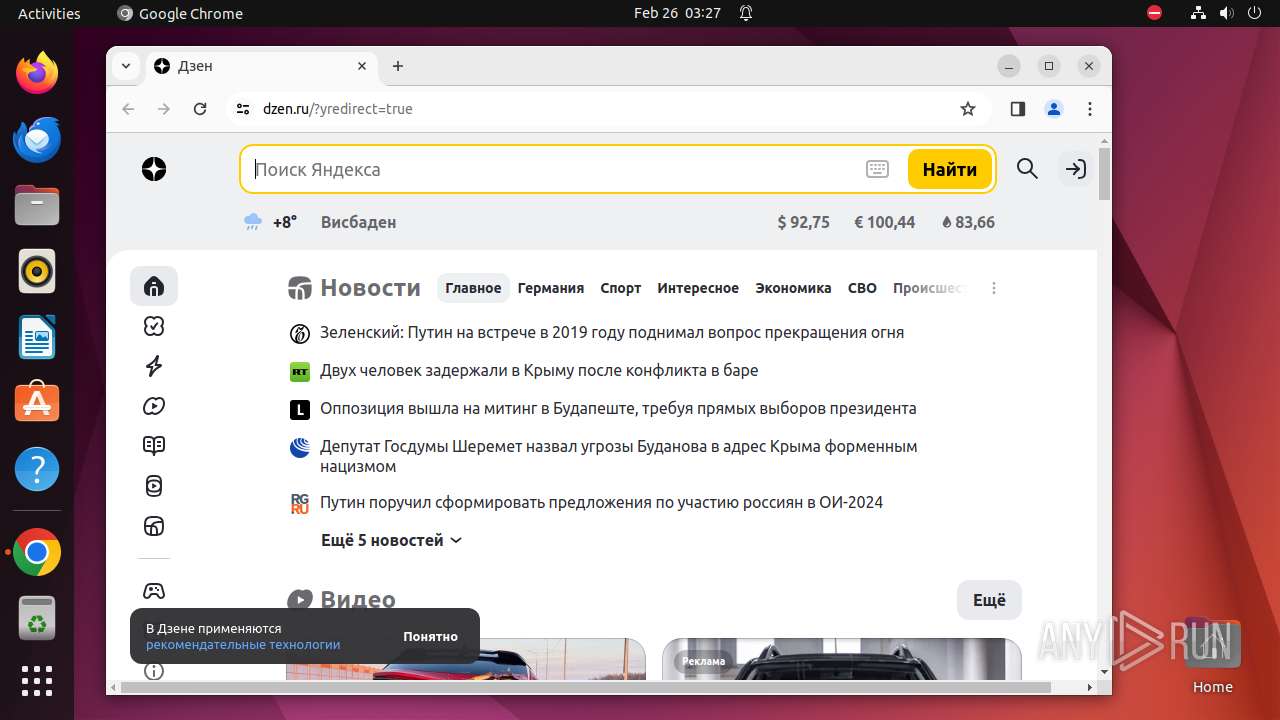Open Activities overview

point(49,13)
